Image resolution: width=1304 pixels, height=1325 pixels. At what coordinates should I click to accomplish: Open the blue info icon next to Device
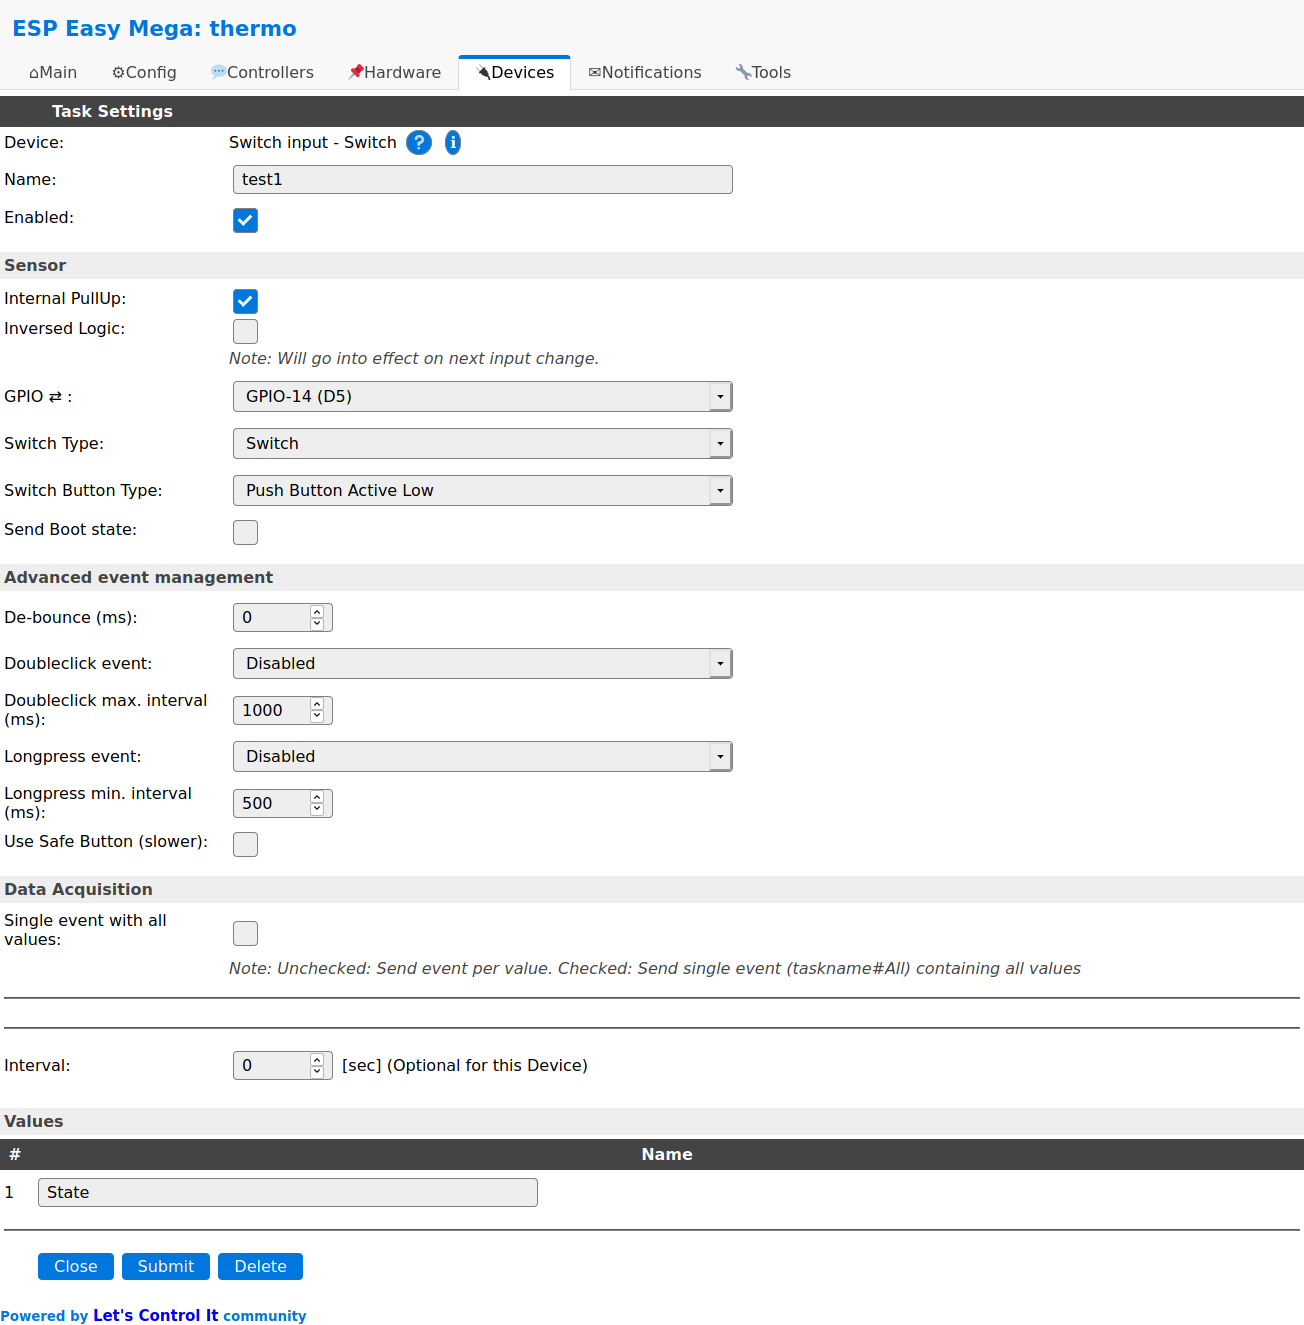453,142
